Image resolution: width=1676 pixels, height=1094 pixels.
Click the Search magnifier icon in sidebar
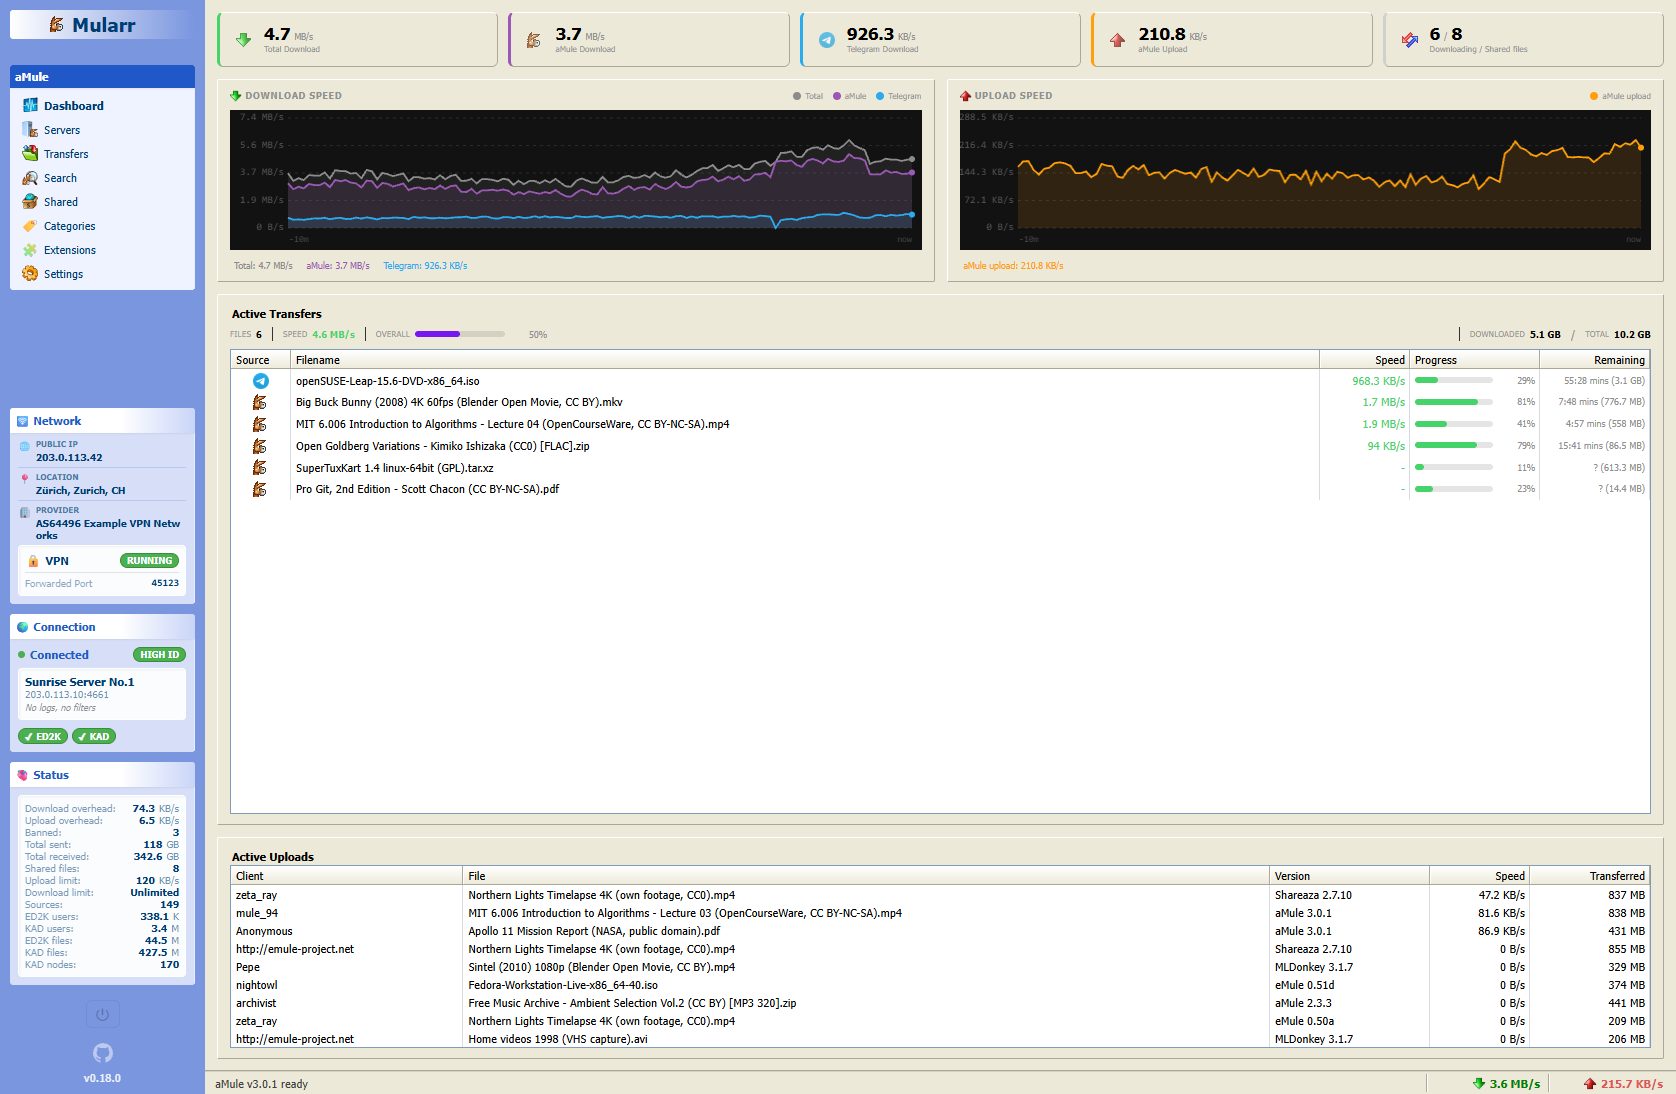(x=30, y=177)
